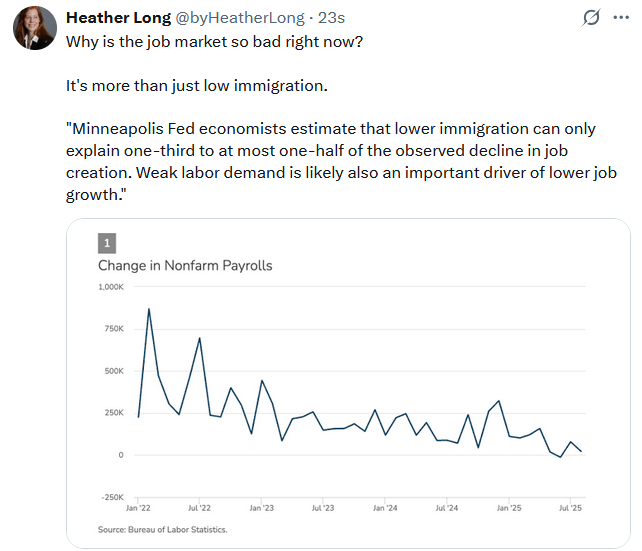Select the Jul '25 x-axis label

click(x=571, y=508)
